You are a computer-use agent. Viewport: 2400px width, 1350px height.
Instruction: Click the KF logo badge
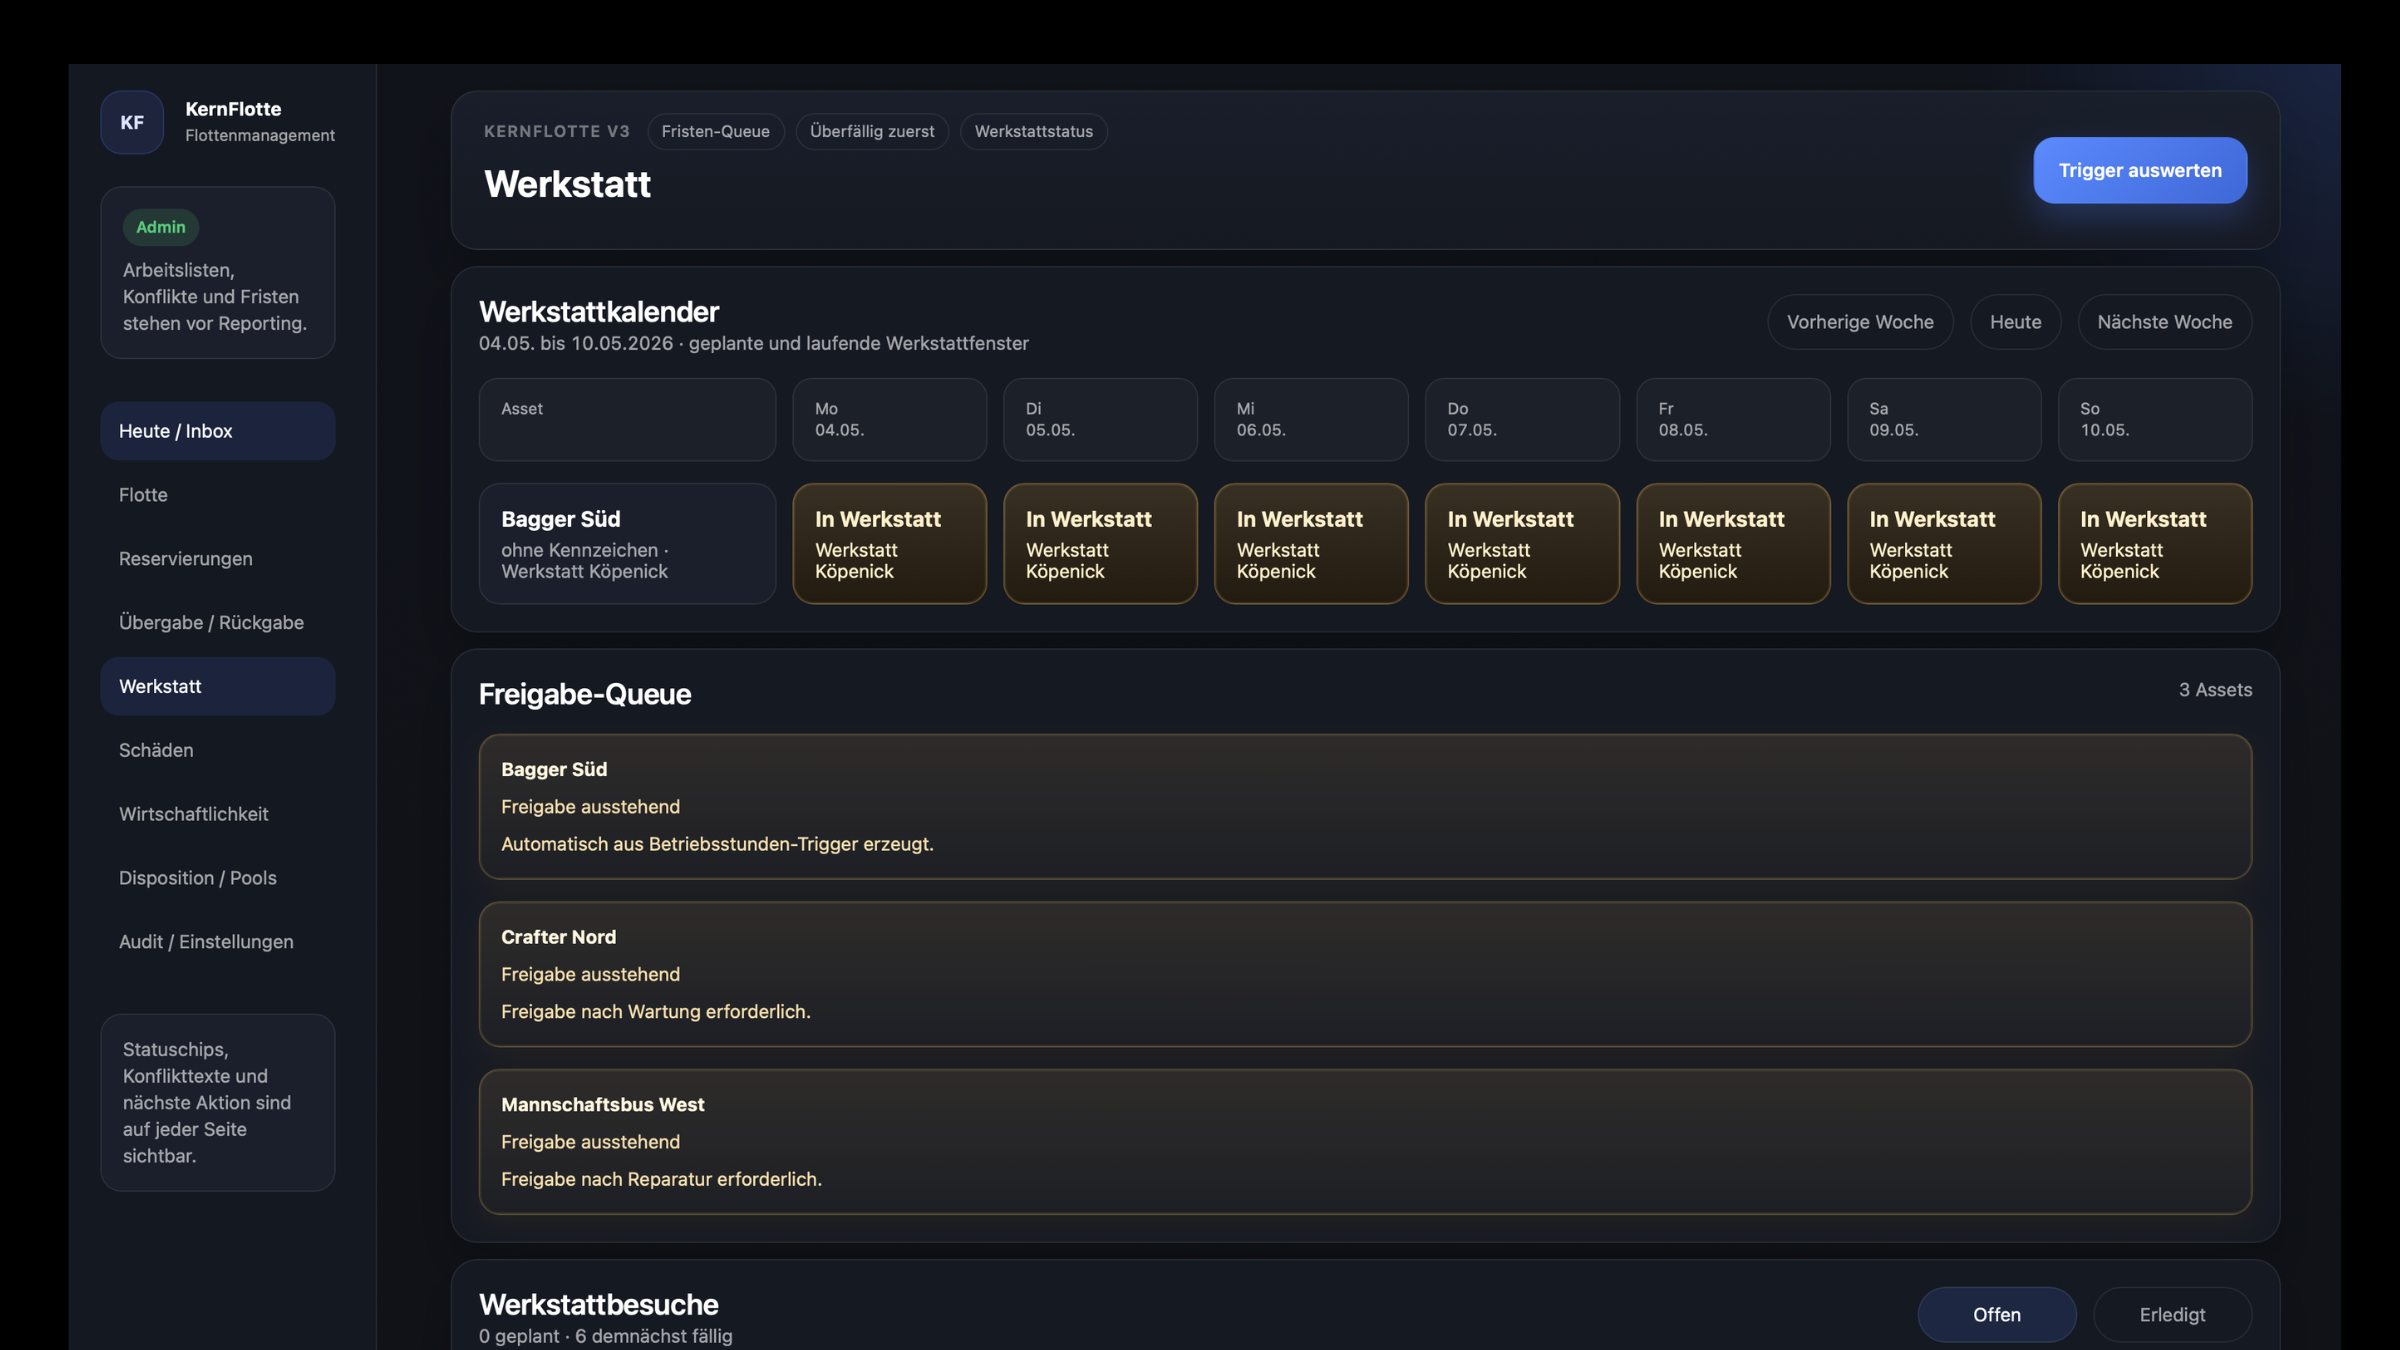point(131,122)
